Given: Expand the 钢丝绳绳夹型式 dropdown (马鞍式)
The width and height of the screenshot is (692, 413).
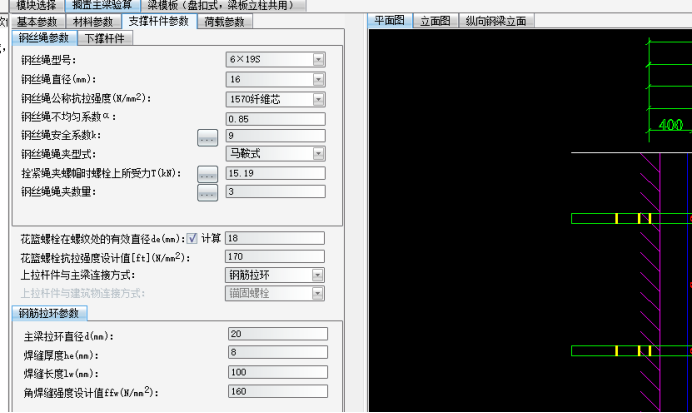Looking at the screenshot, I should (318, 154).
